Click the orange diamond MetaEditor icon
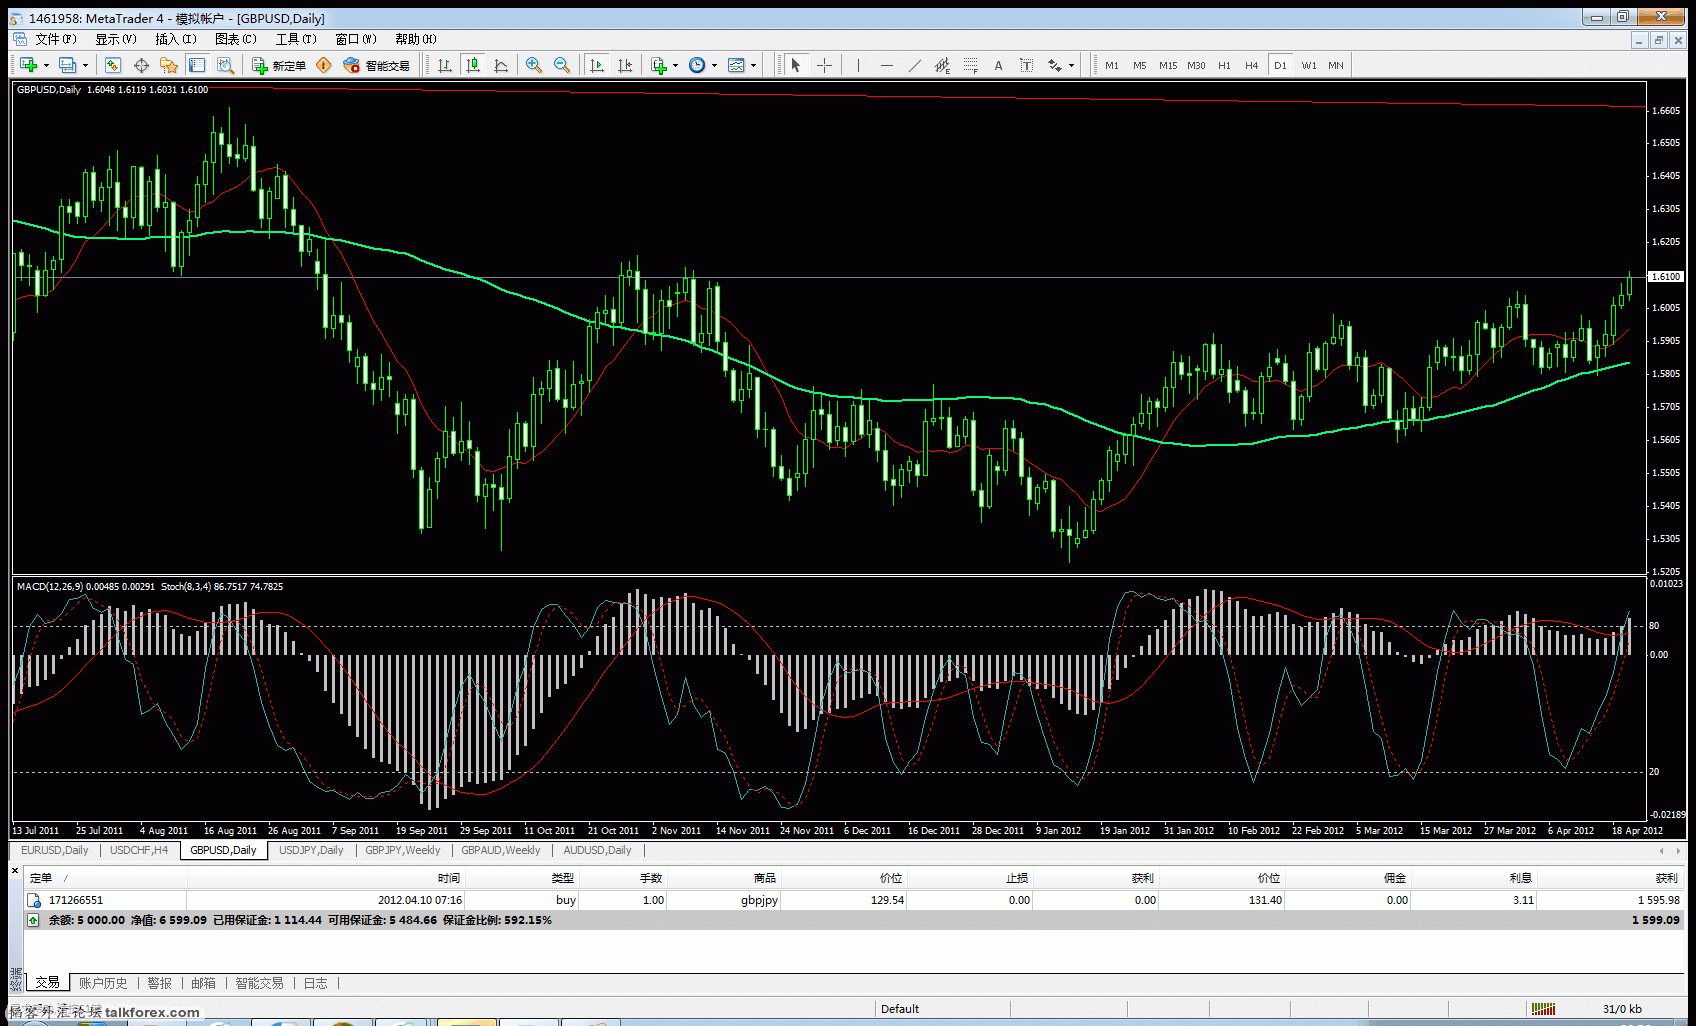Image resolution: width=1696 pixels, height=1026 pixels. tap(323, 65)
